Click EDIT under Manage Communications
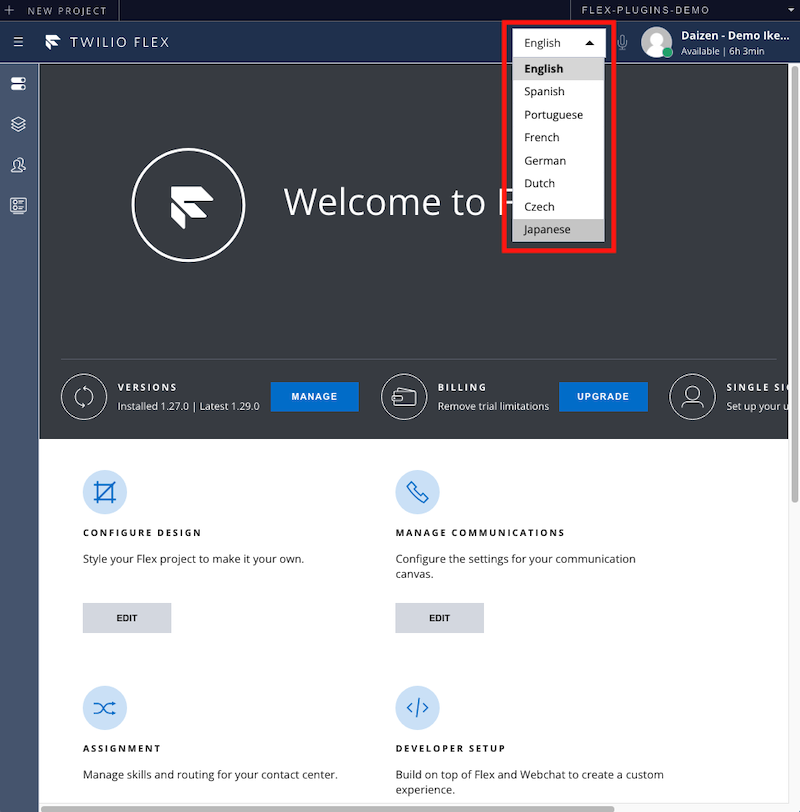This screenshot has height=812, width=800. pos(440,618)
